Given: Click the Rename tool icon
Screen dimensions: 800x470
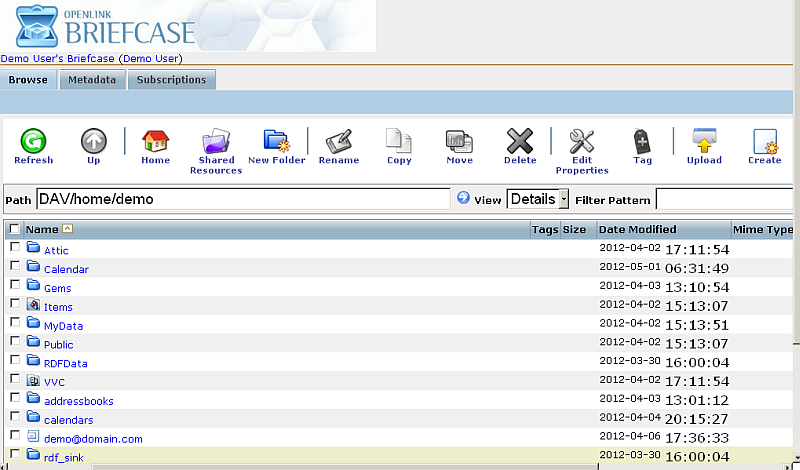Looking at the screenshot, I should point(338,142).
